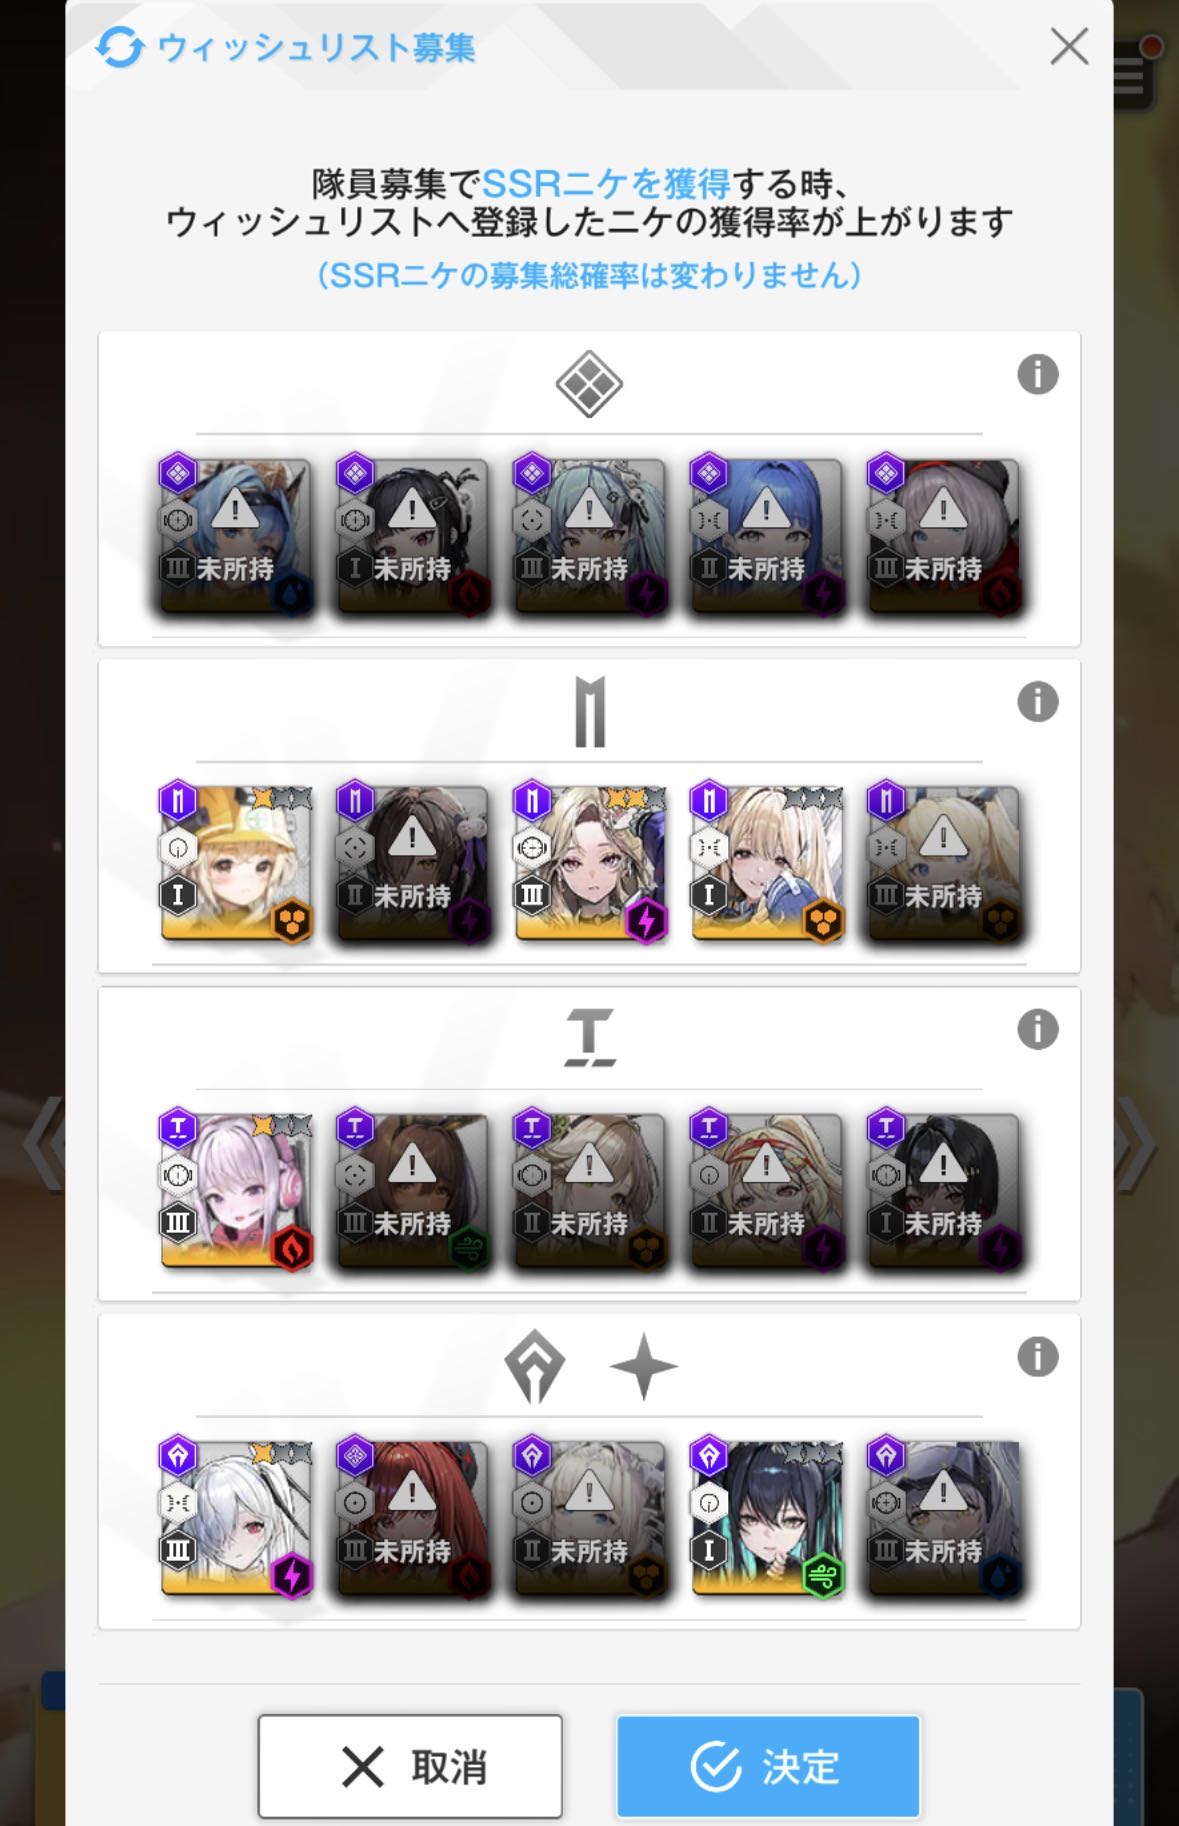This screenshot has height=1826, width=1179.
Task: Click the four-point star emblem in the last section
Action: 644,1365
